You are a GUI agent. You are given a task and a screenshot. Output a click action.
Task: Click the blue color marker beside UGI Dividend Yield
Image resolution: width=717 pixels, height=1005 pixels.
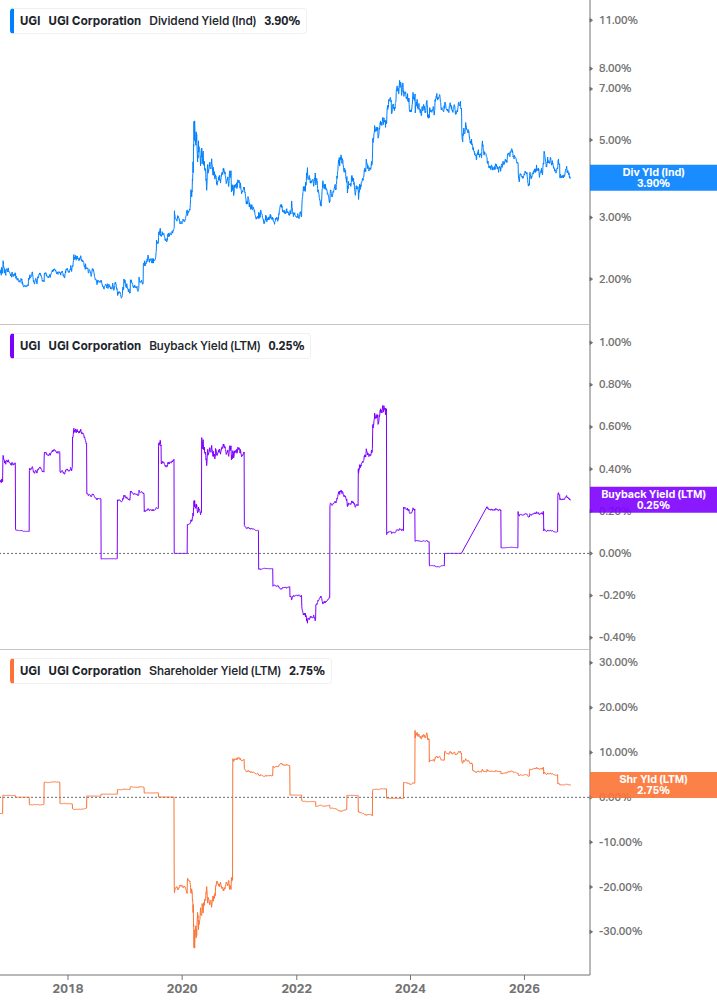click(x=12, y=21)
